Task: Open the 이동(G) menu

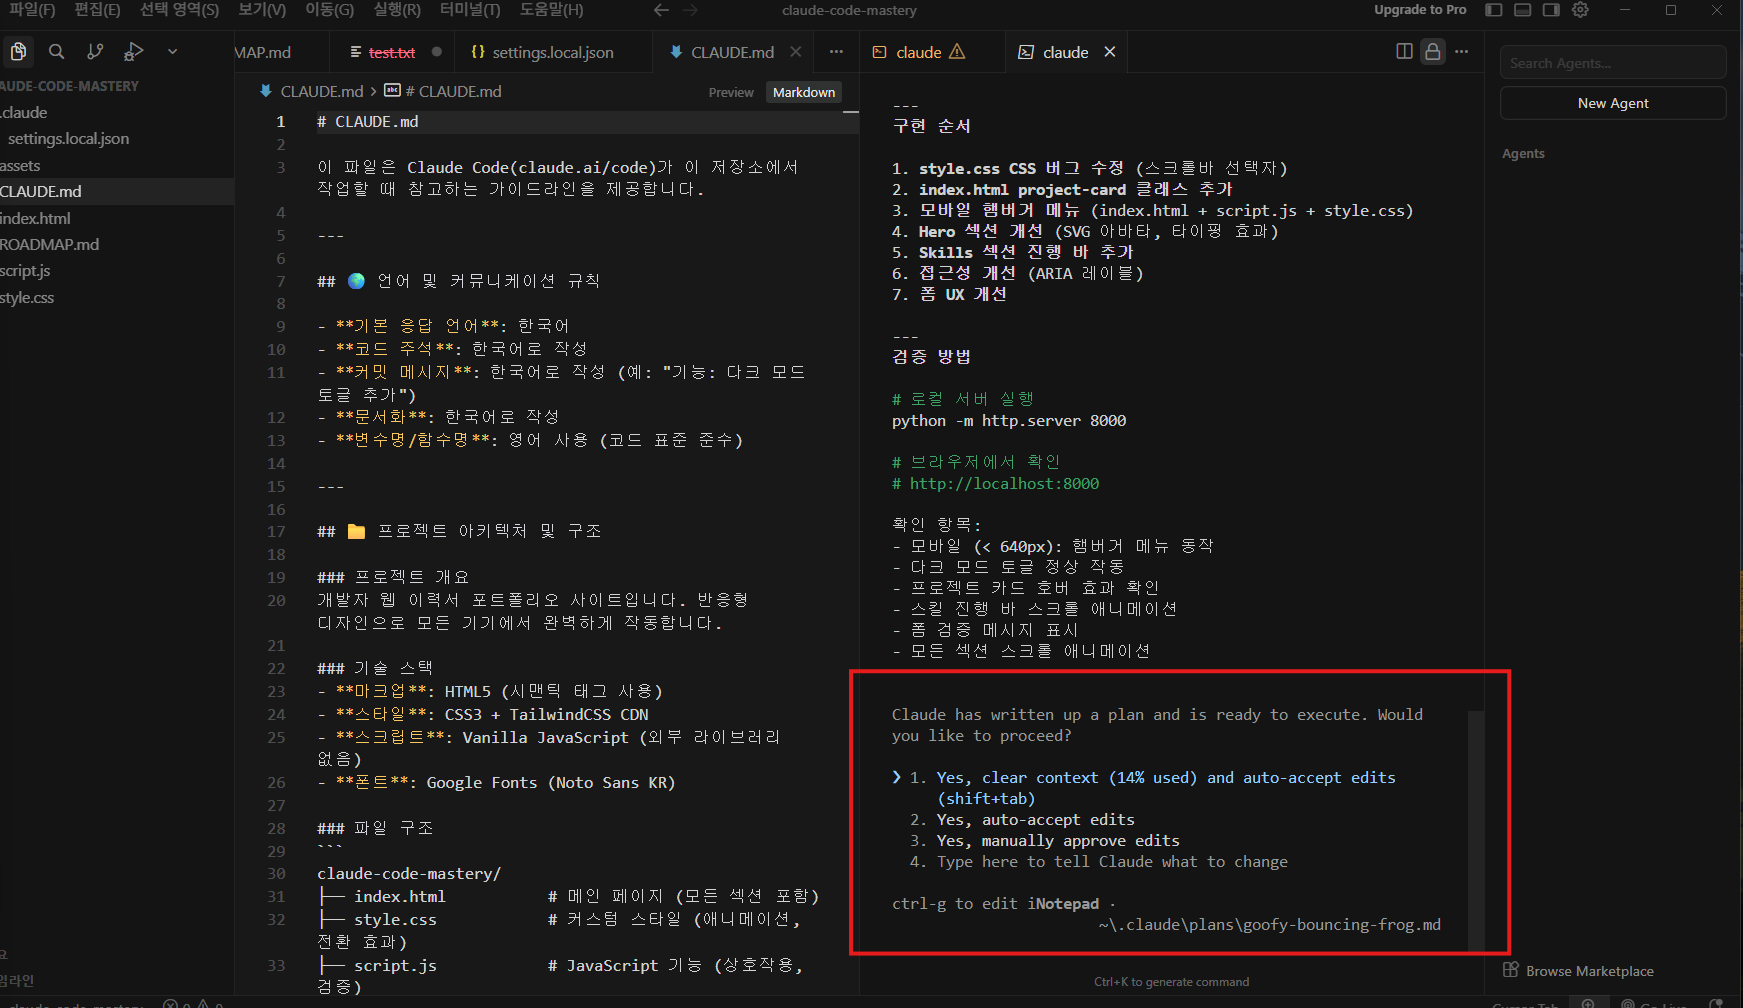Action: tap(330, 10)
